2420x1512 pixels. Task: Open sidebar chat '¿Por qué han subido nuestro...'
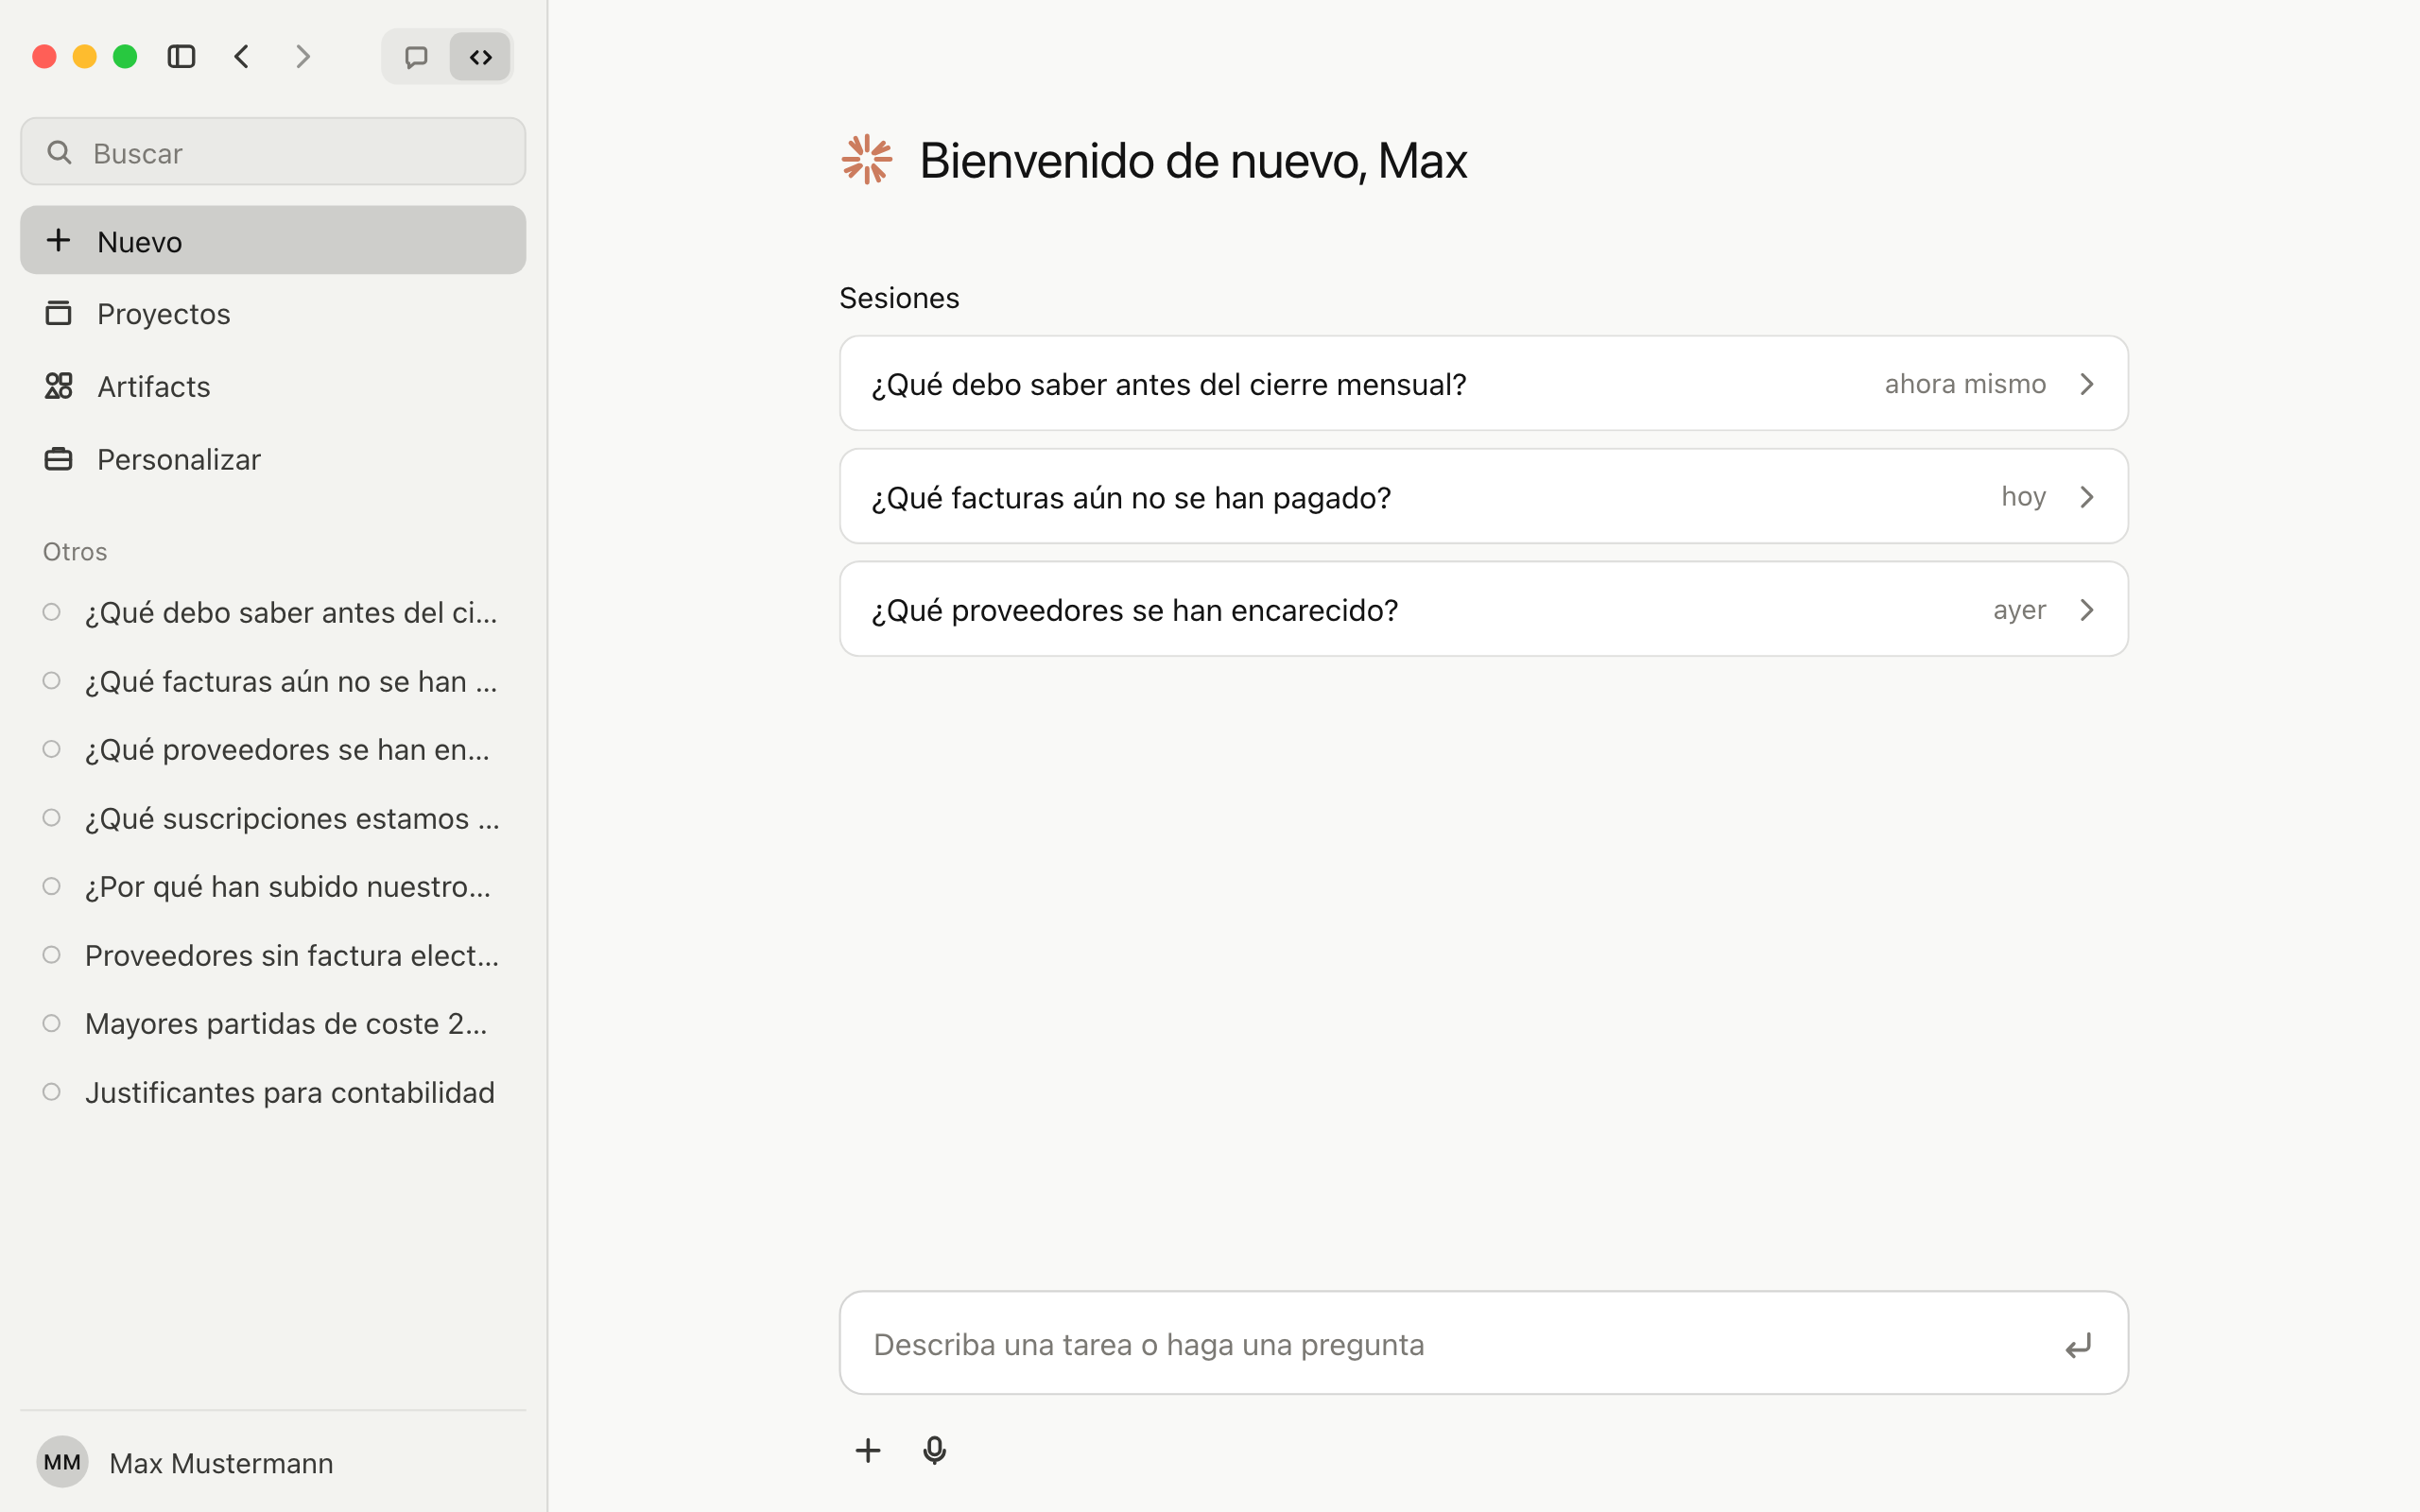[273, 886]
